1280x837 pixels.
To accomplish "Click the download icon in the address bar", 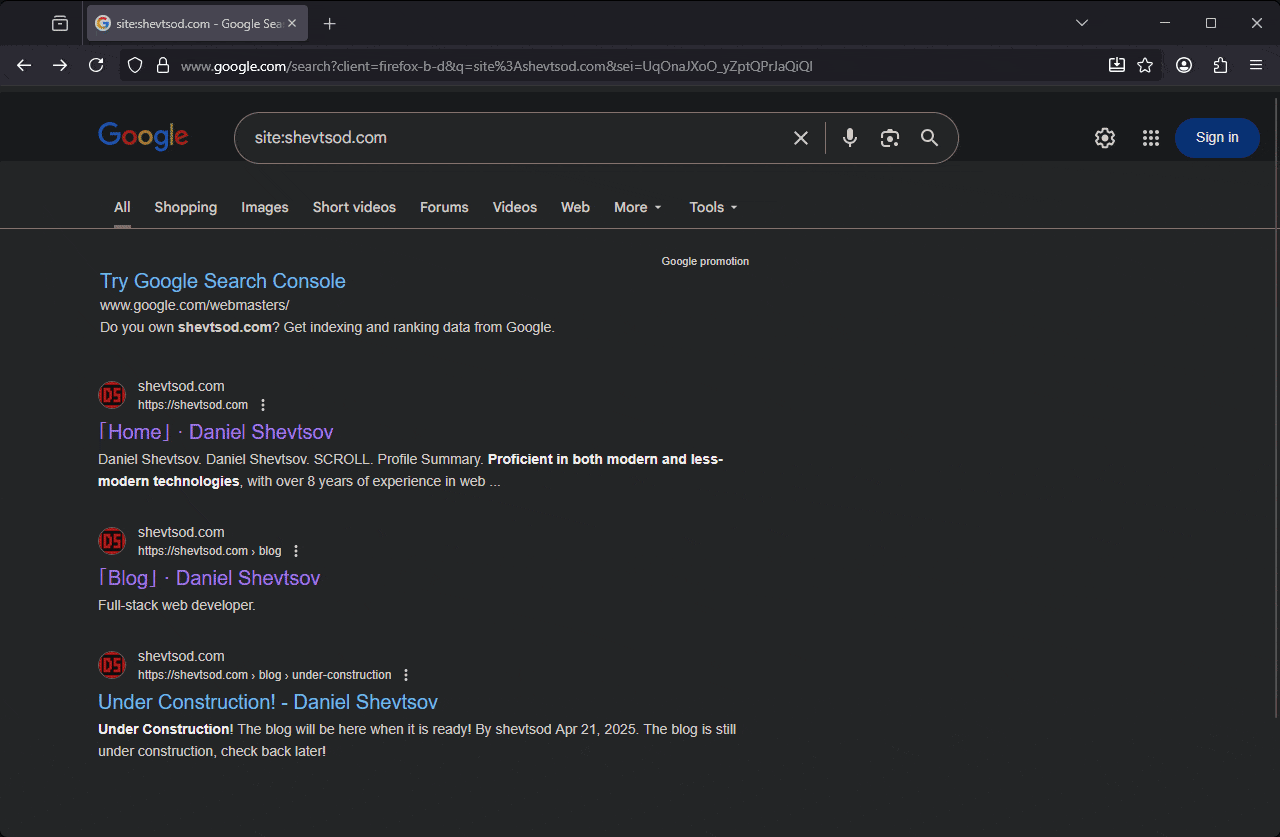I will [1117, 65].
